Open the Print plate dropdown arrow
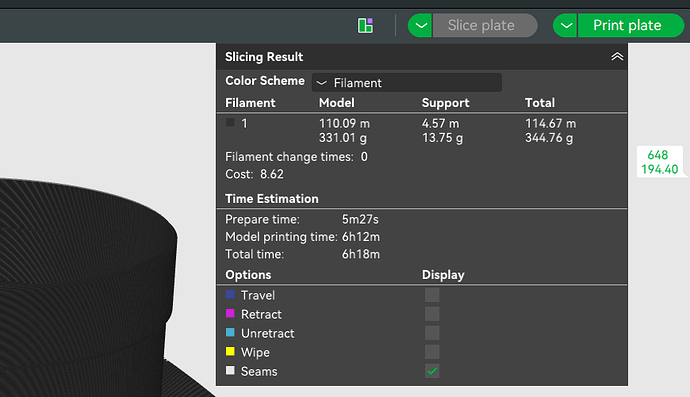Image resolution: width=690 pixels, height=397 pixels. [565, 26]
